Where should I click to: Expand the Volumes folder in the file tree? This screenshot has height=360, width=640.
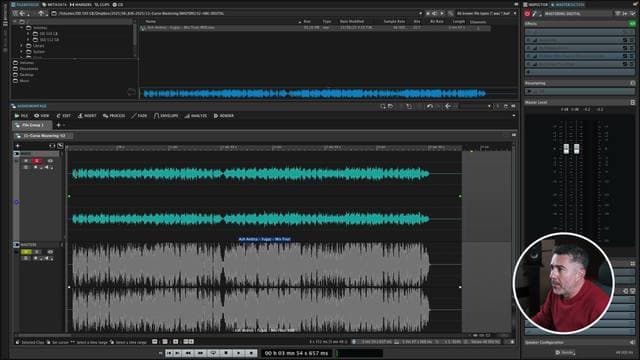[22, 28]
